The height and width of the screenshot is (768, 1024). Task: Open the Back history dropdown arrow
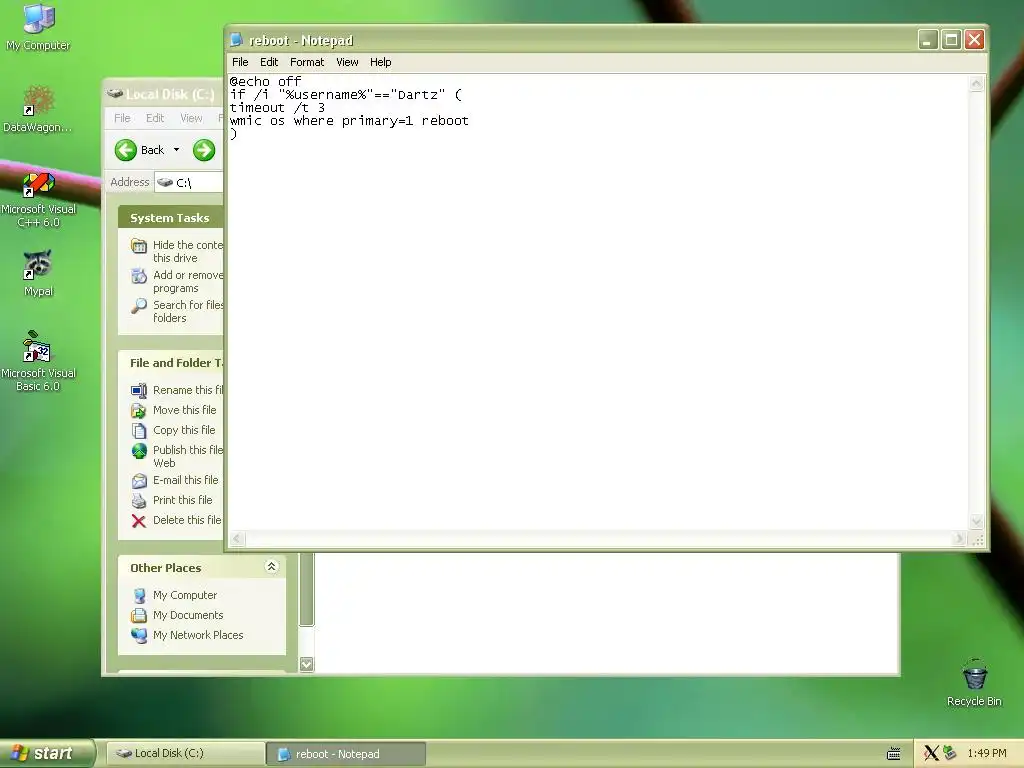176,150
